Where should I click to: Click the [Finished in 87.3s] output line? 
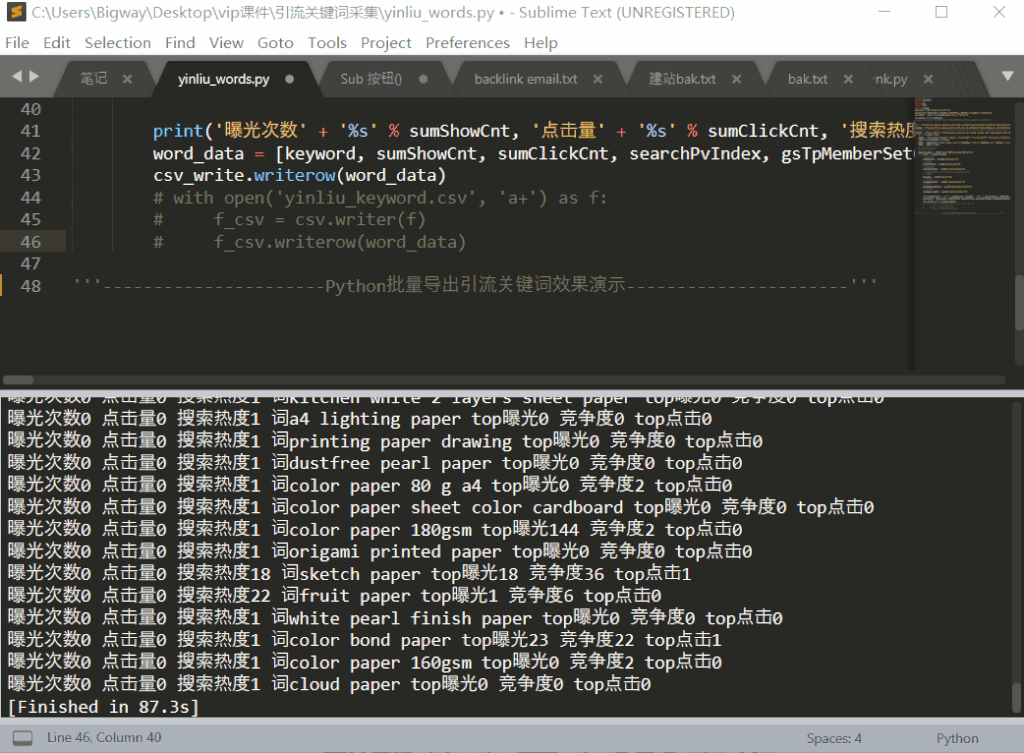pos(103,707)
